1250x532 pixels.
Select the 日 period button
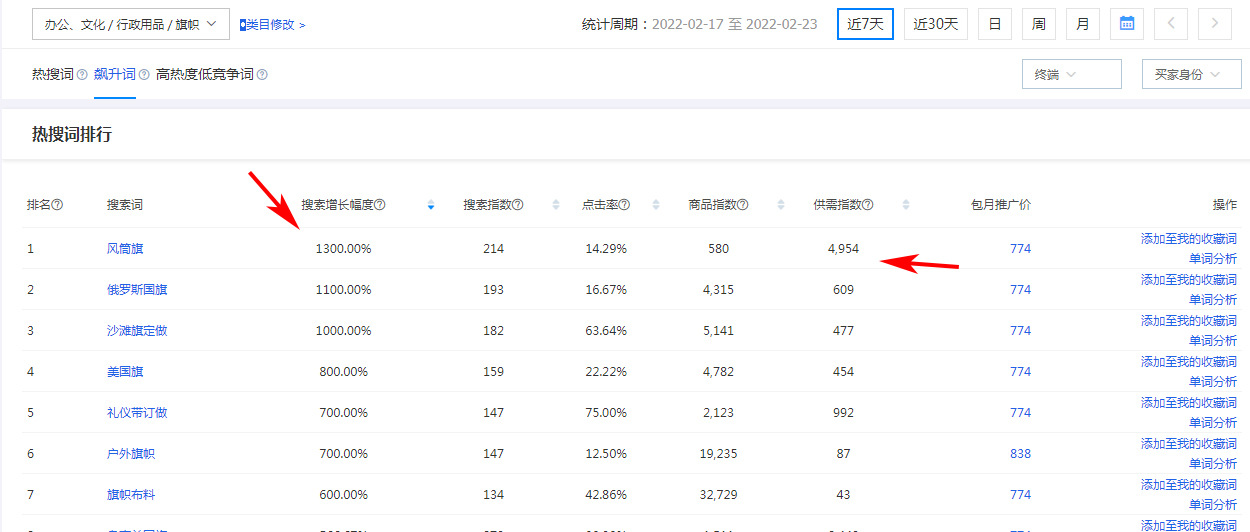pyautogui.click(x=995, y=23)
